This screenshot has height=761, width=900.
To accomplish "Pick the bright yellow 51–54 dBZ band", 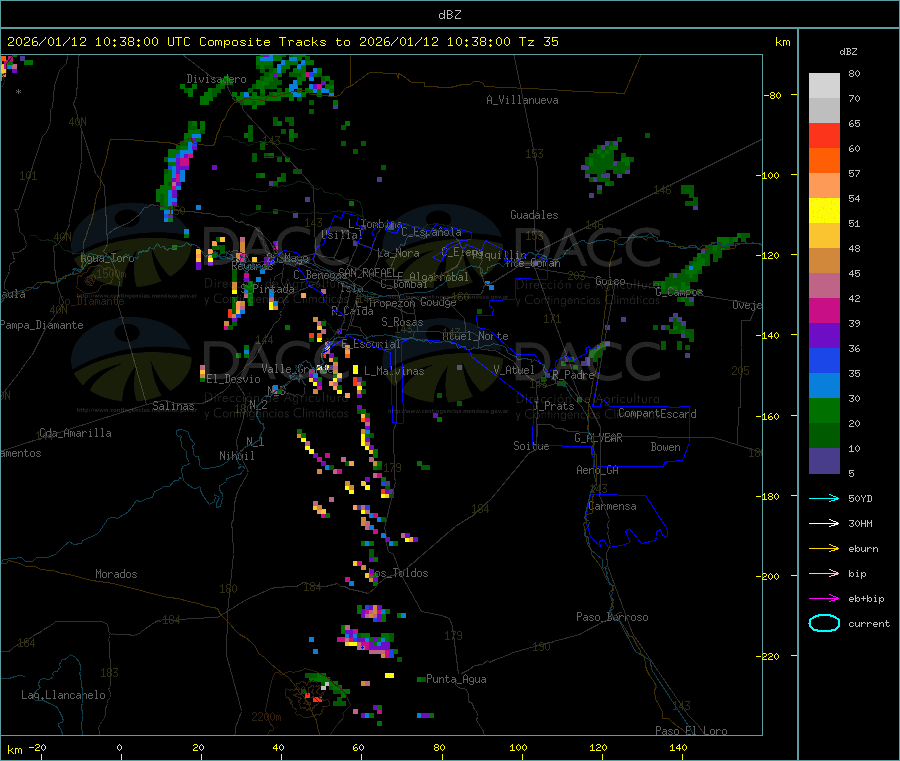I will click(x=824, y=211).
